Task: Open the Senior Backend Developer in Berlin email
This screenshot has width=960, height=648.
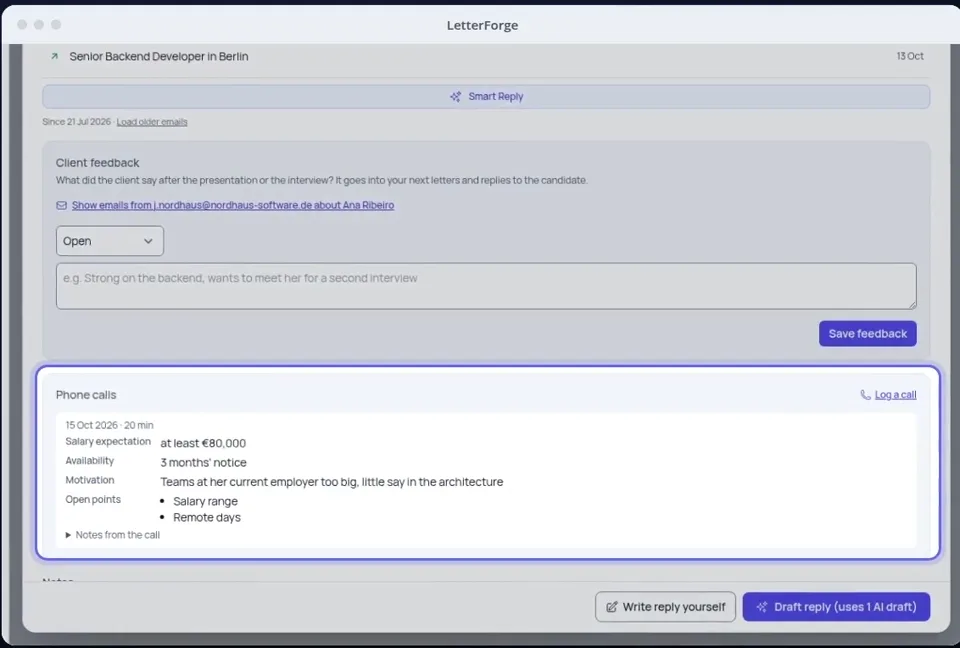Action: 486,56
